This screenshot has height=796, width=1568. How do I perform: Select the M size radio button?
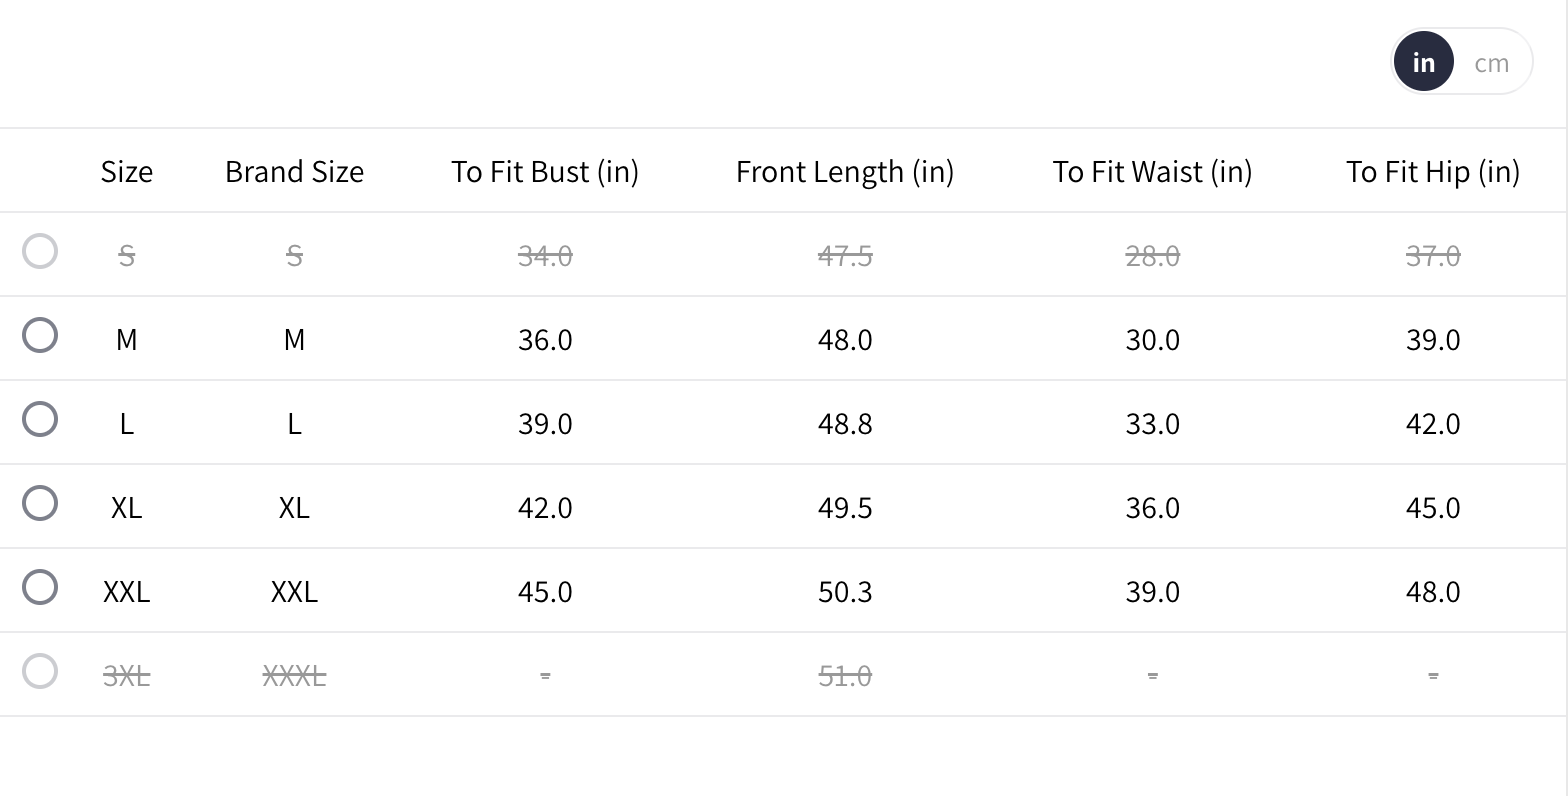(40, 336)
